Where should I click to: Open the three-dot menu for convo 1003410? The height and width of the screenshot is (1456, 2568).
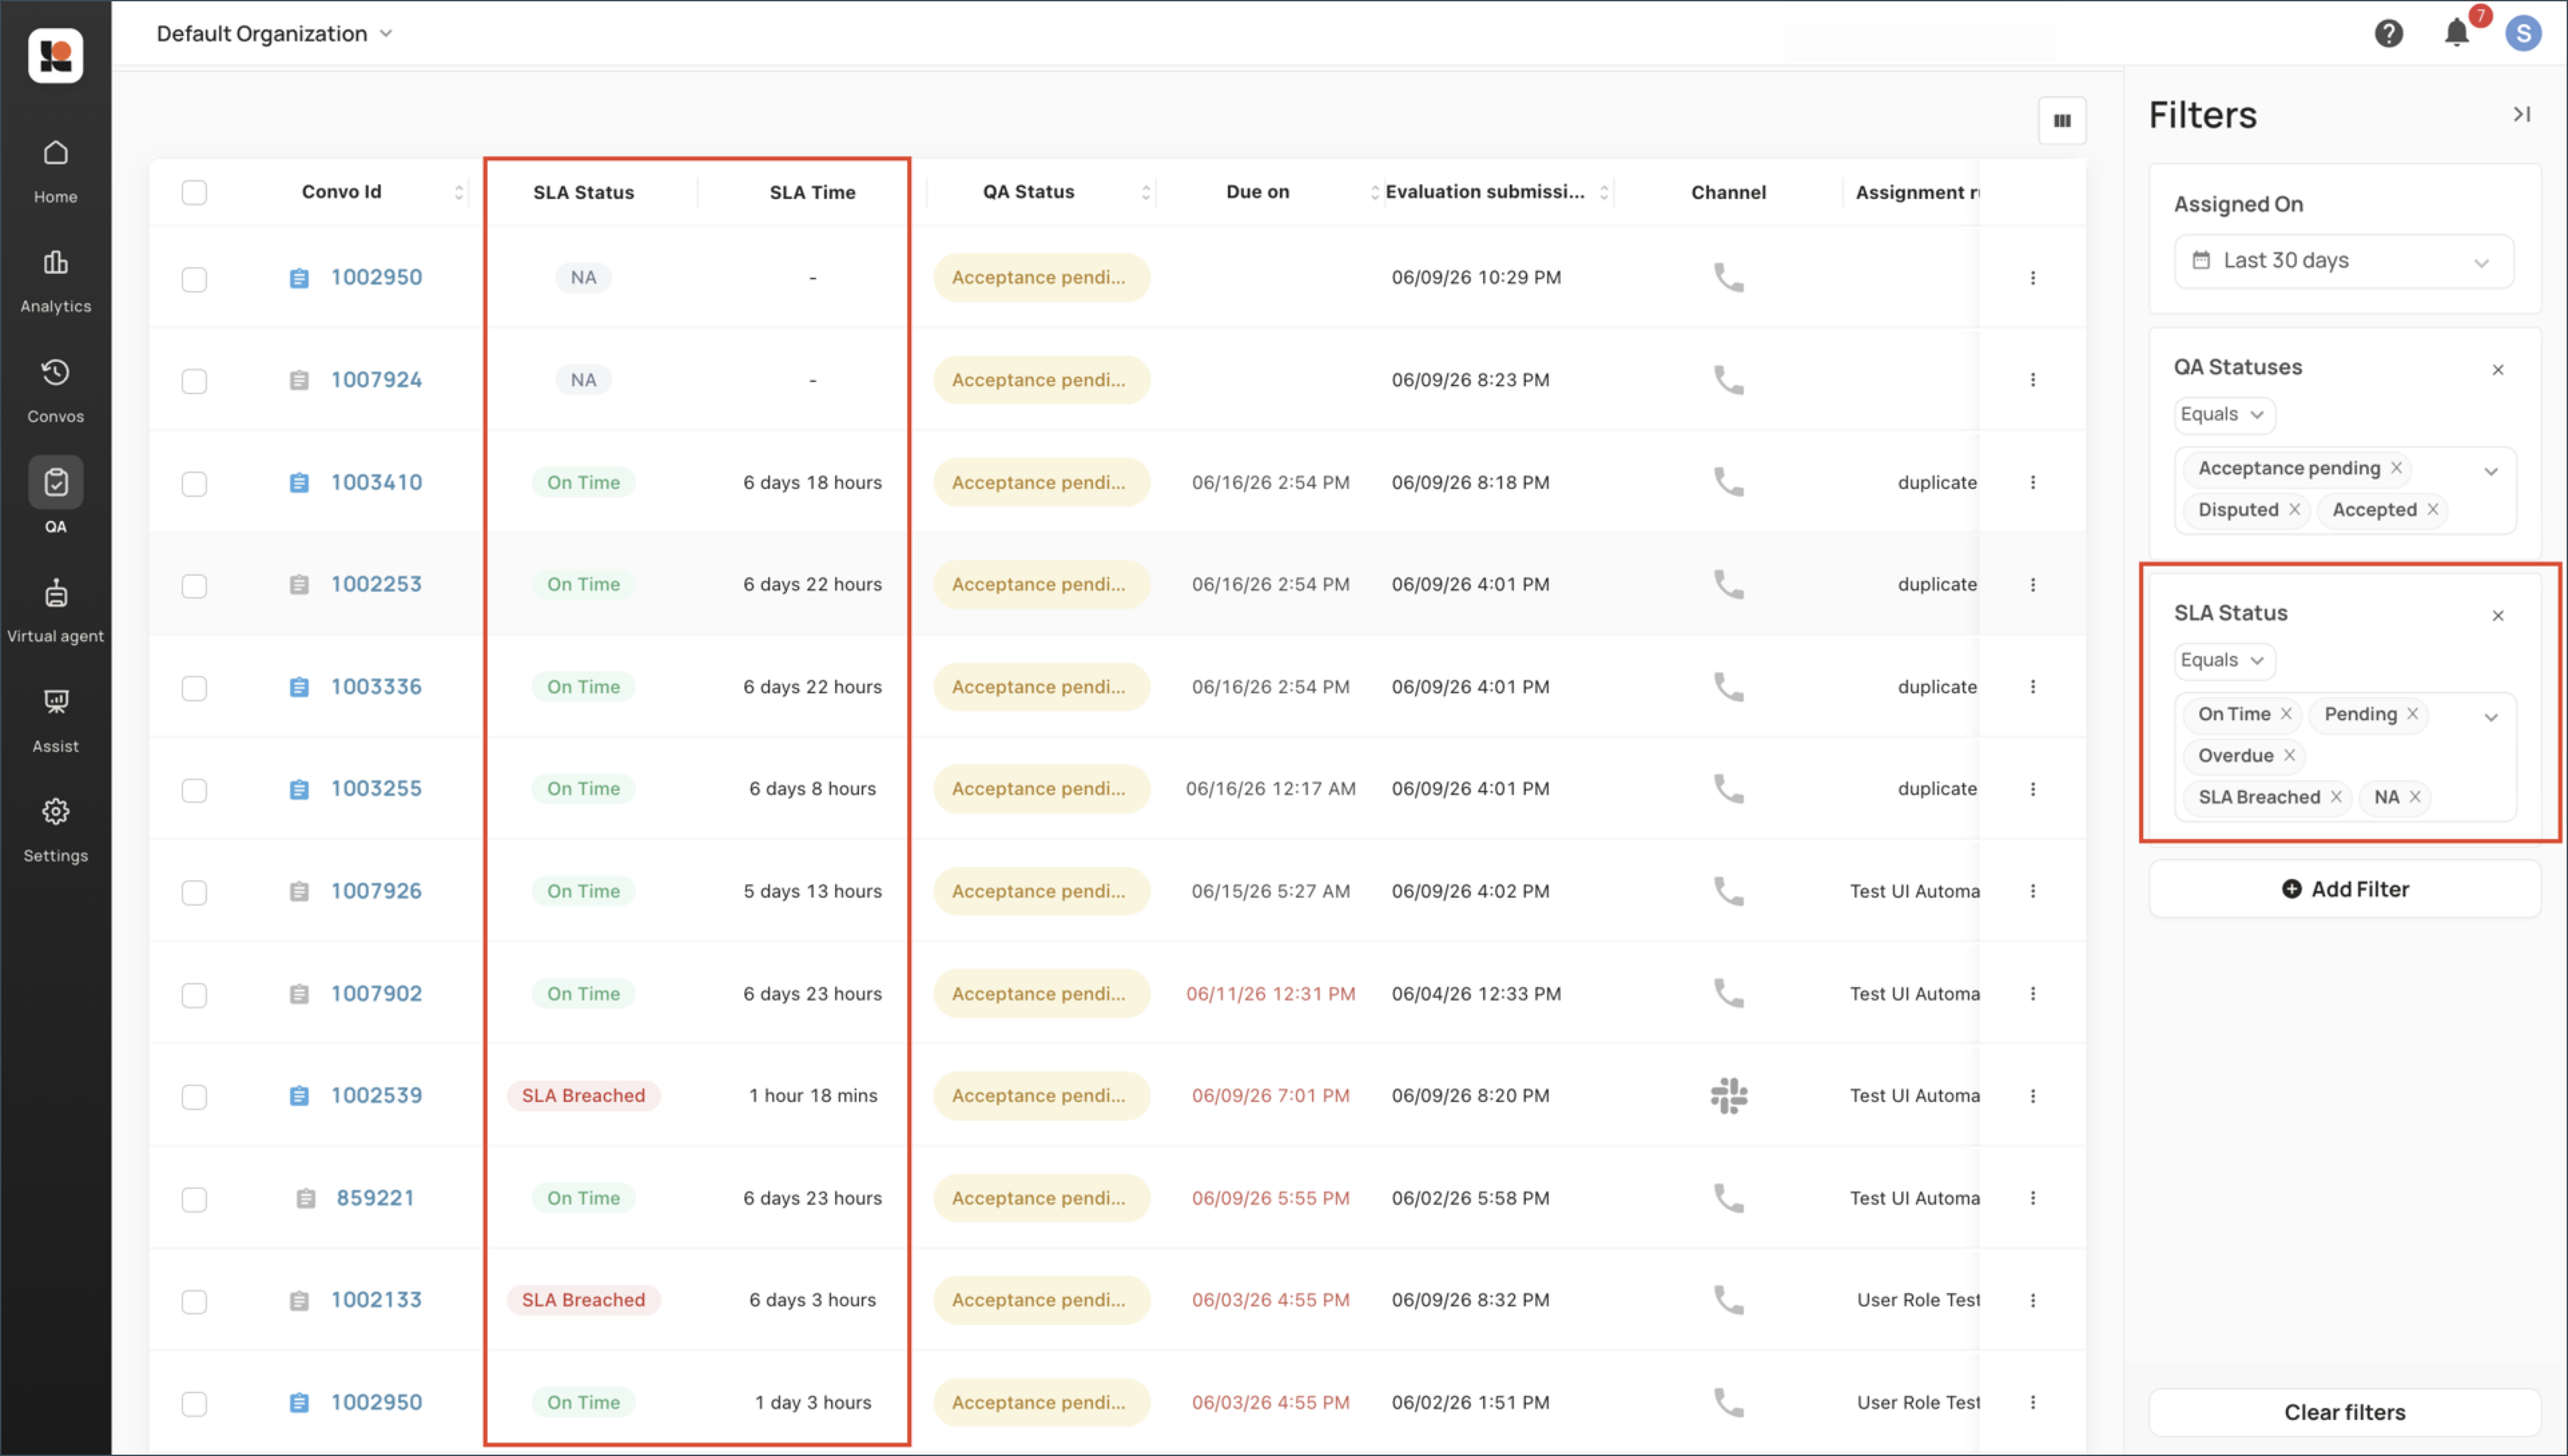point(2032,482)
